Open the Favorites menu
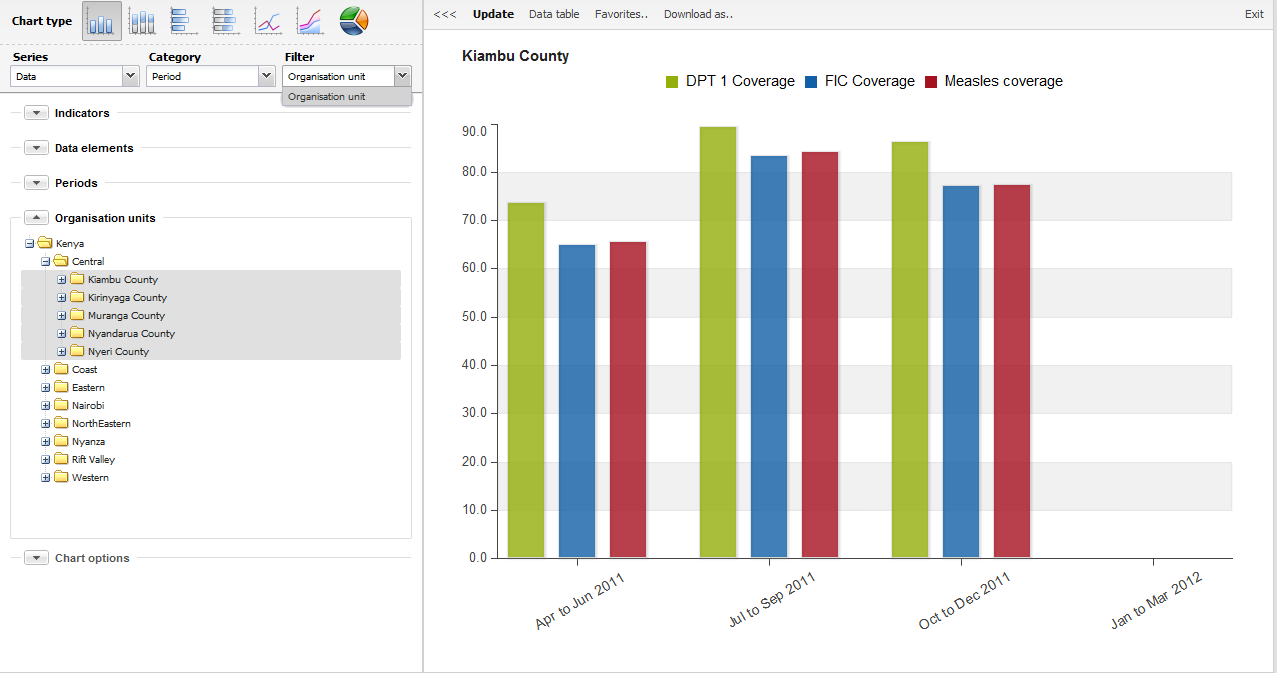This screenshot has width=1277, height=673. (x=621, y=14)
